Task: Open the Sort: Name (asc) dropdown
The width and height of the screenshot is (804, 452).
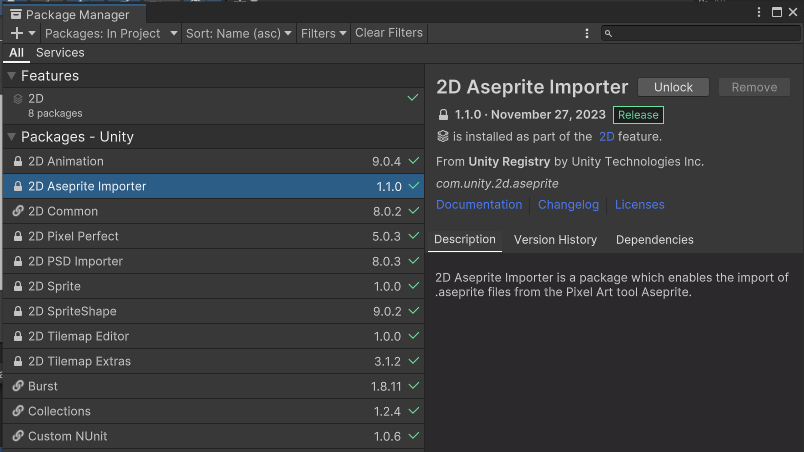Action: pyautogui.click(x=239, y=33)
